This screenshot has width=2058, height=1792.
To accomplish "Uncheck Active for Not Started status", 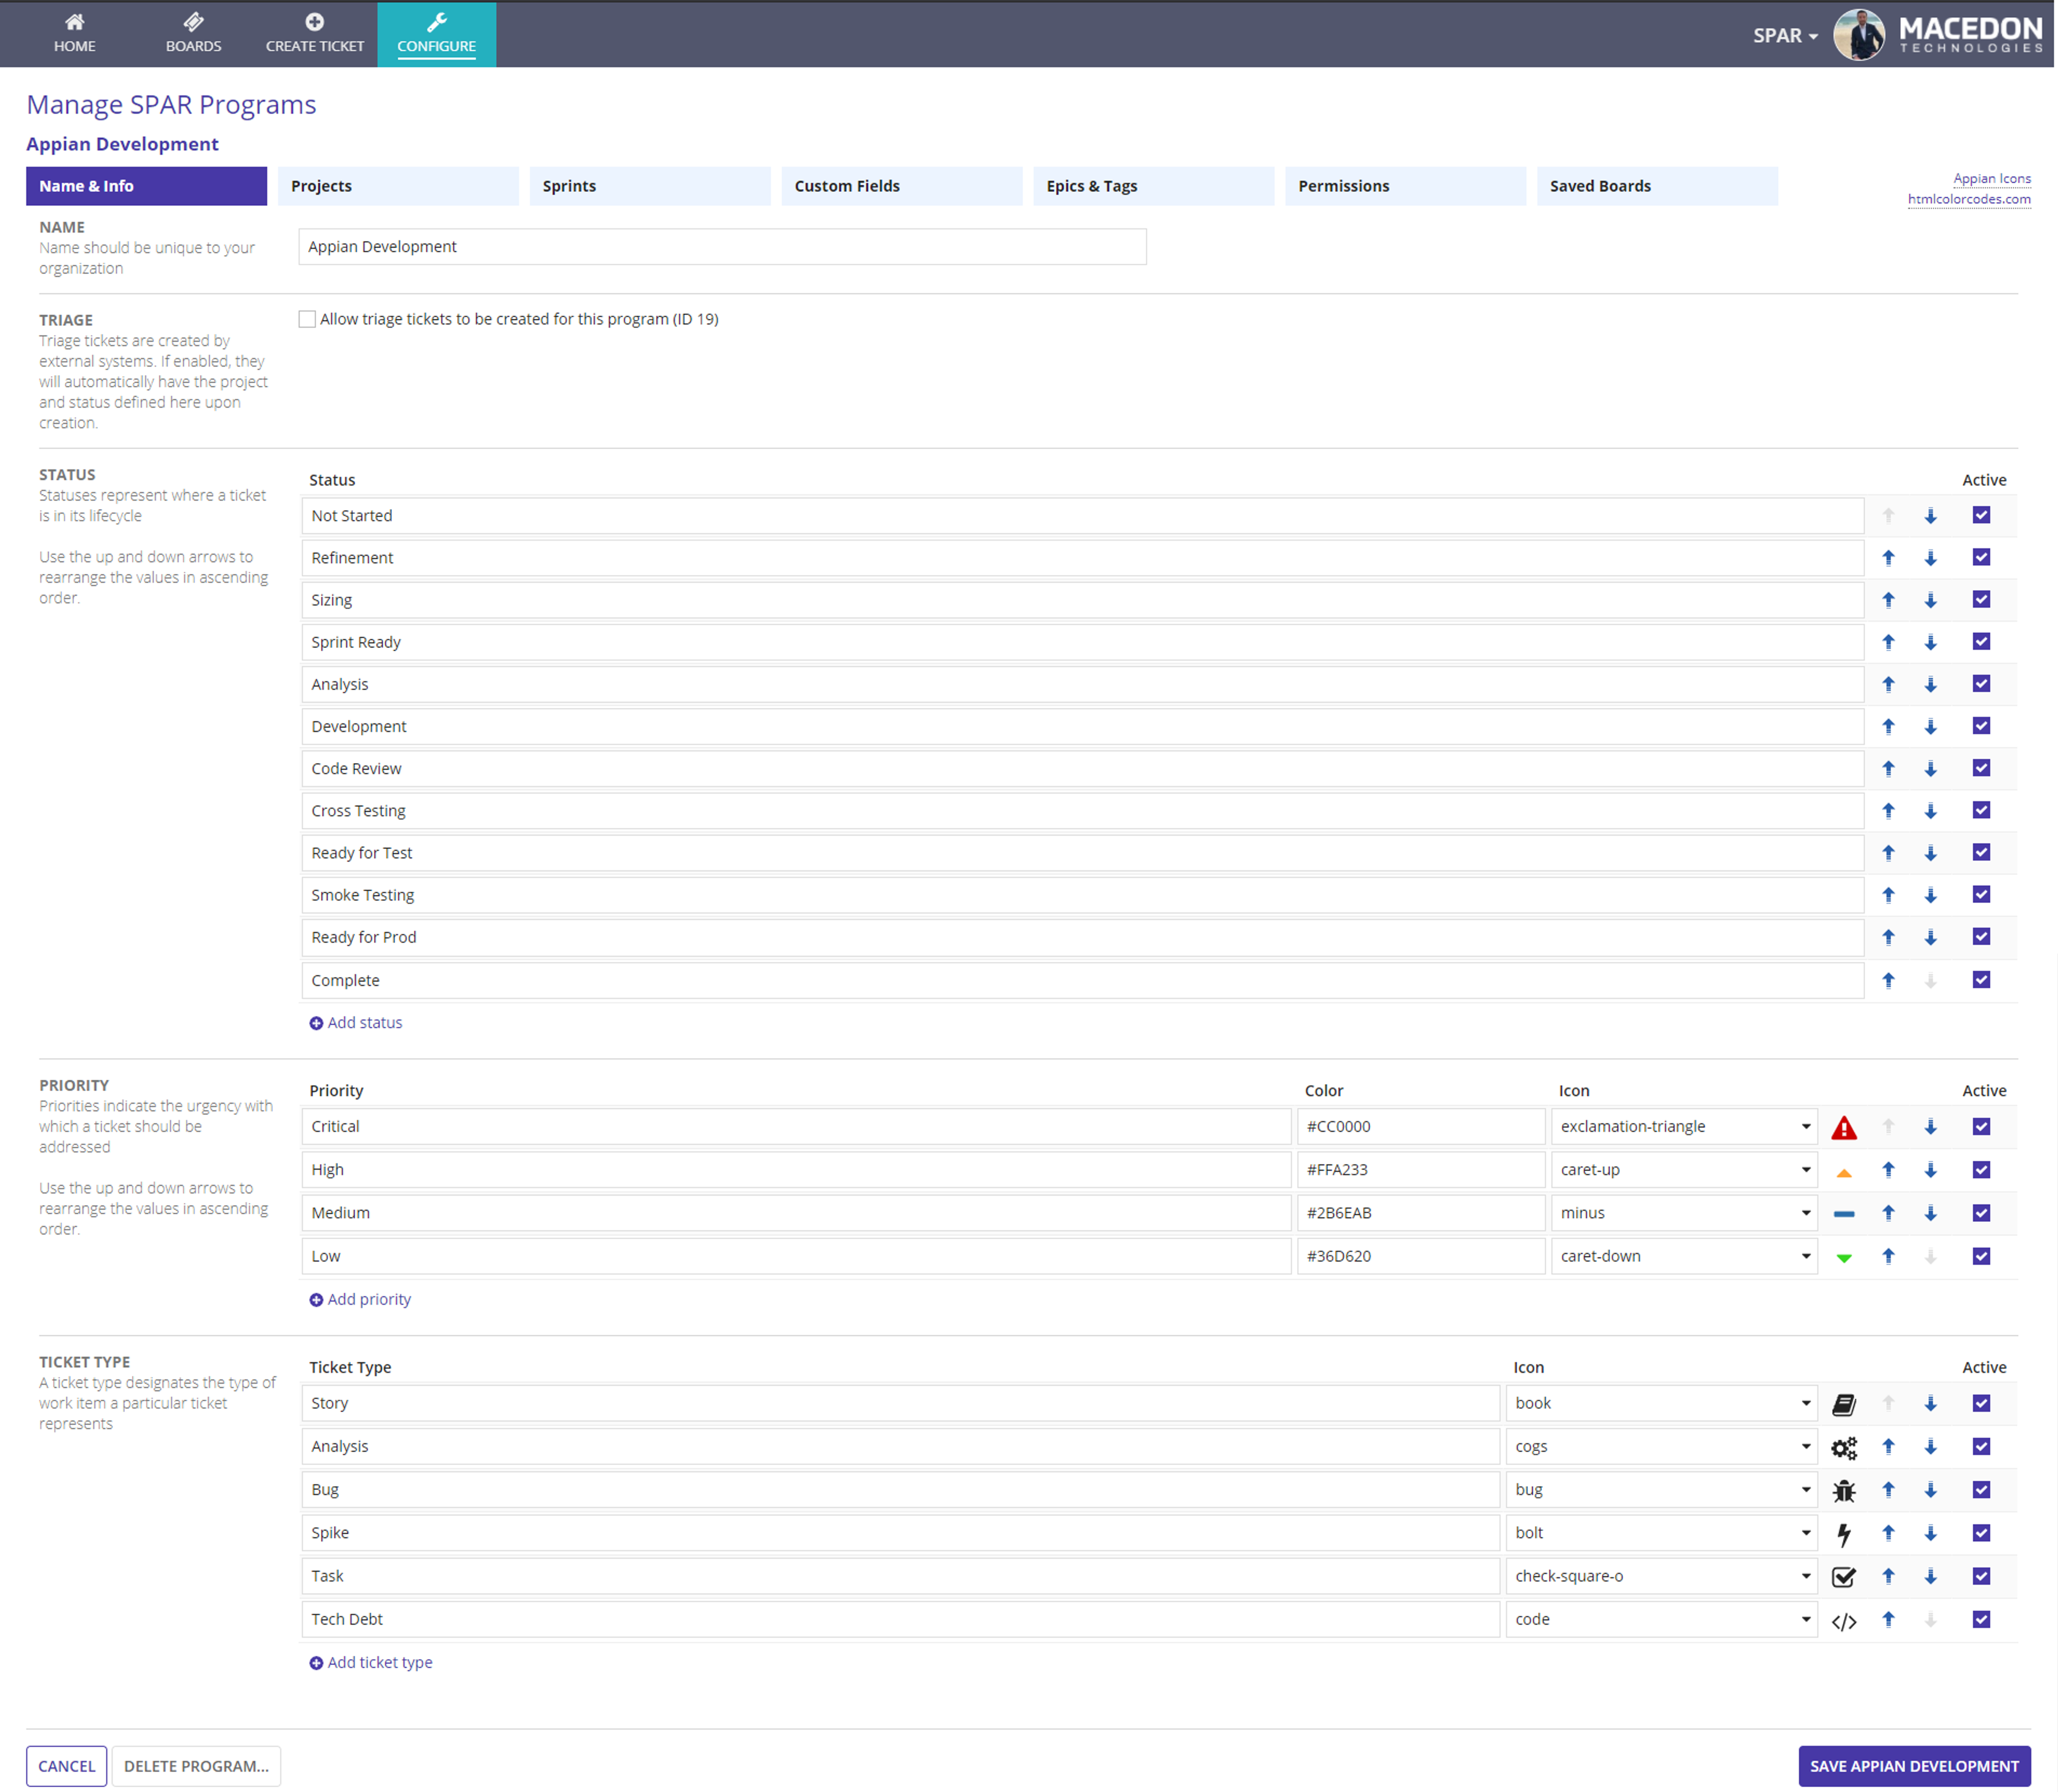I will pos(1981,515).
